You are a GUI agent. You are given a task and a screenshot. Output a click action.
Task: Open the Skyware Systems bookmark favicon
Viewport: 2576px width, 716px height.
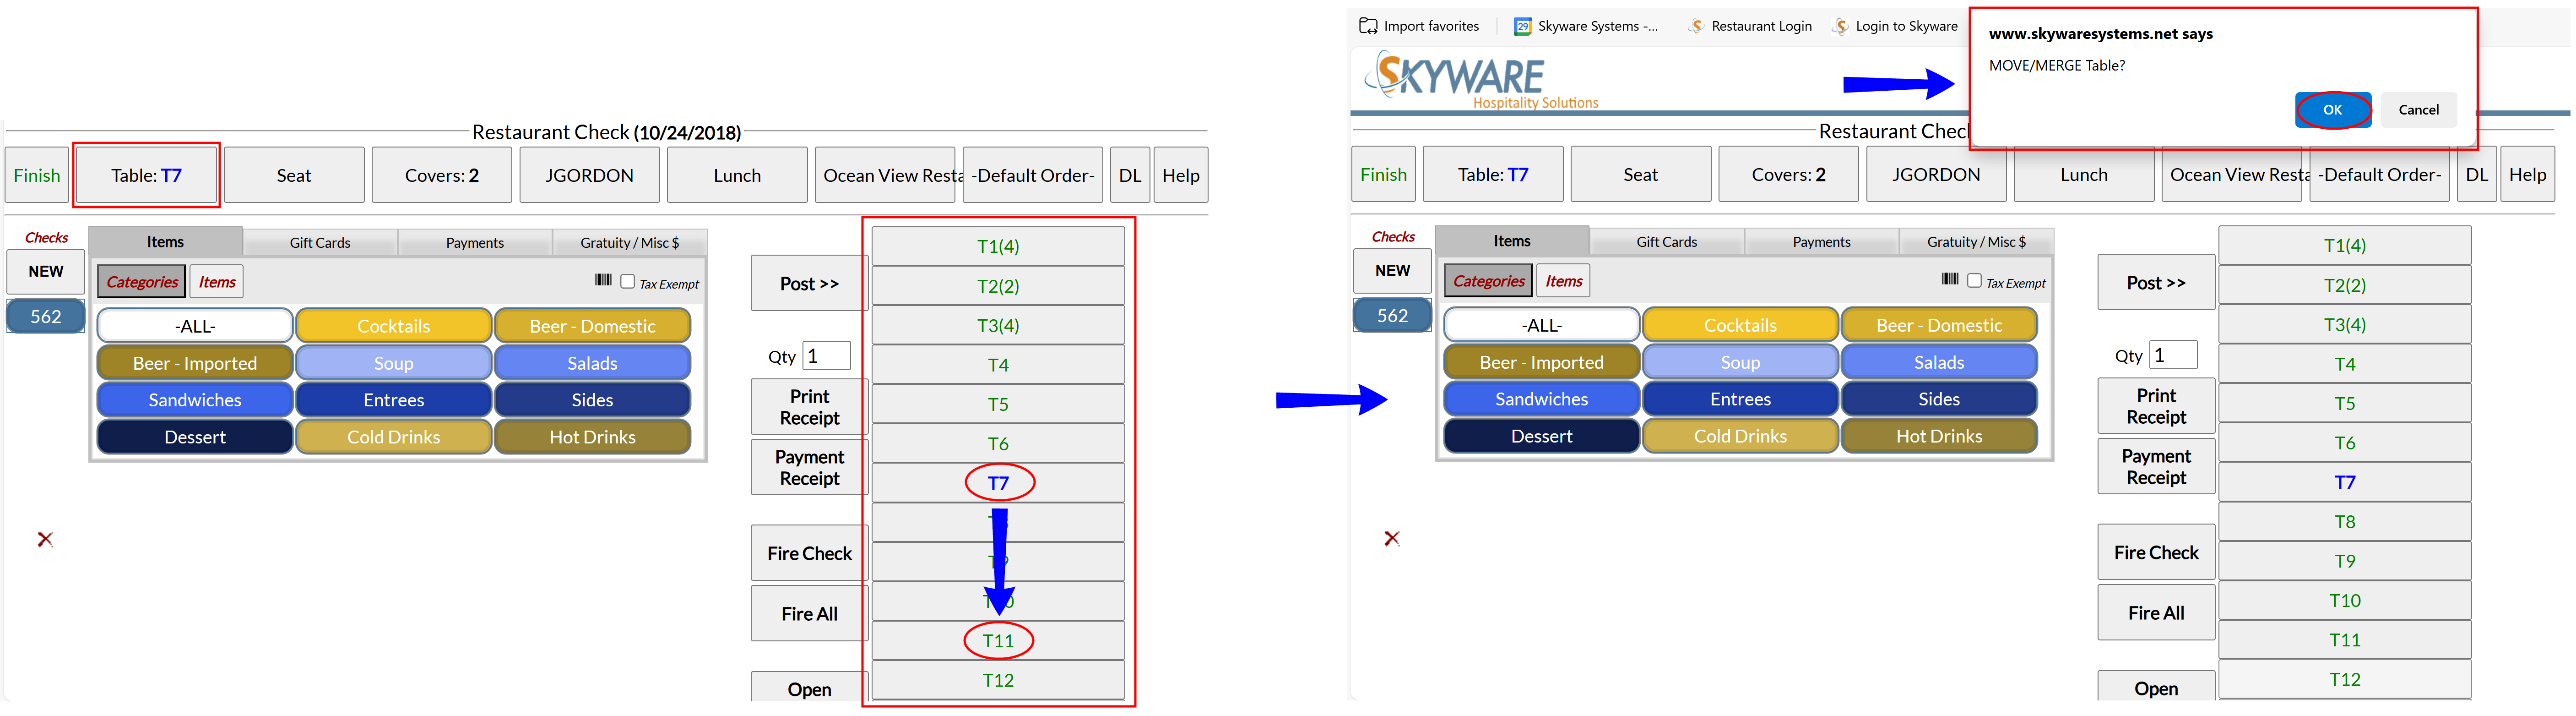tap(1522, 26)
